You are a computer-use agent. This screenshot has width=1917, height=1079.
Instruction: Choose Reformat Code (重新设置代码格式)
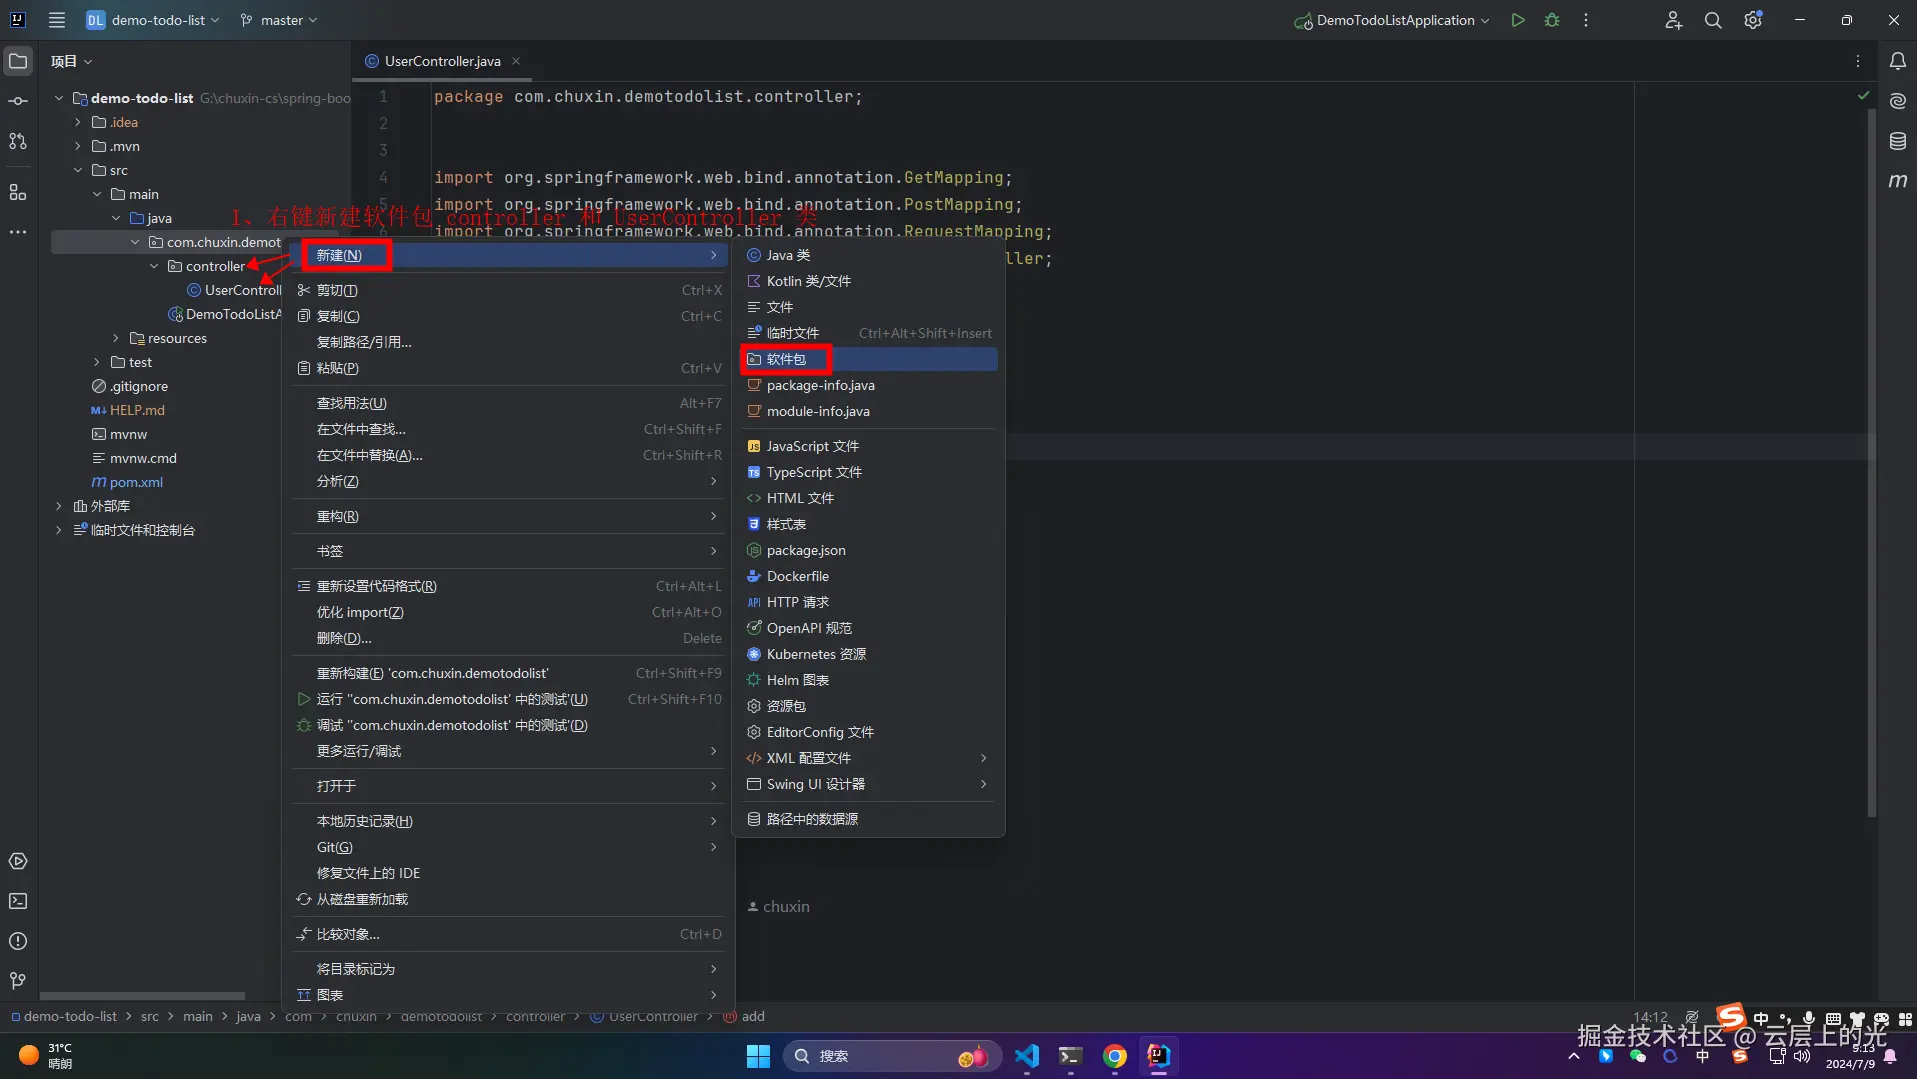pos(509,586)
